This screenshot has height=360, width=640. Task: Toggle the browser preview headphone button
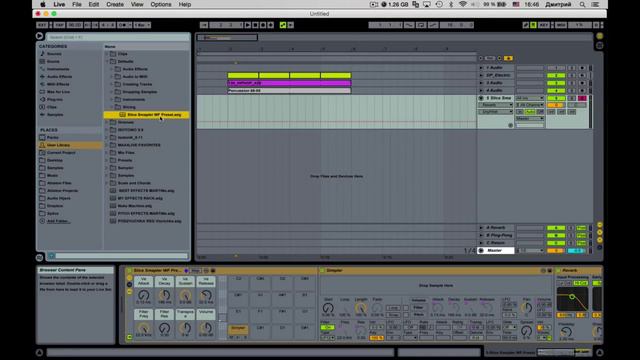coord(51,256)
